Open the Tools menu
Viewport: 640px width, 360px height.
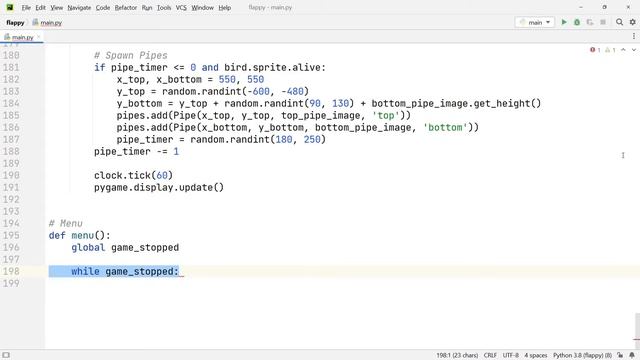(x=164, y=8)
